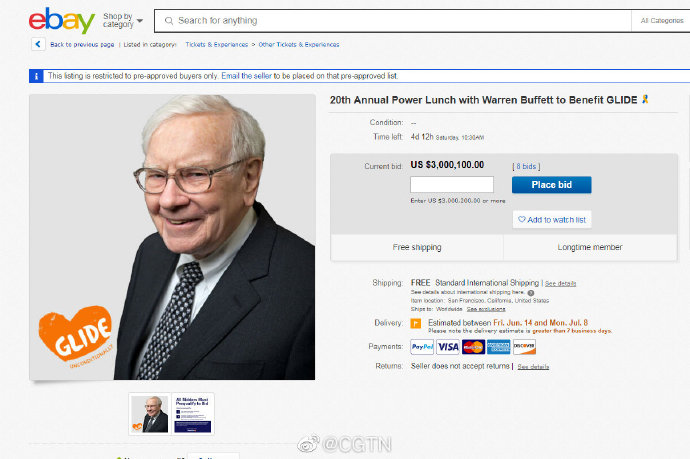Open the Tickets & Experiences breadcrumb
This screenshot has height=459, width=690.
tap(217, 44)
